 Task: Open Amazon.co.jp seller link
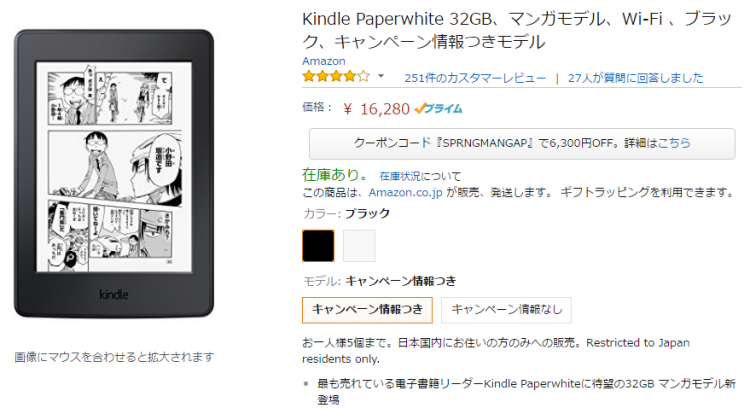point(405,193)
